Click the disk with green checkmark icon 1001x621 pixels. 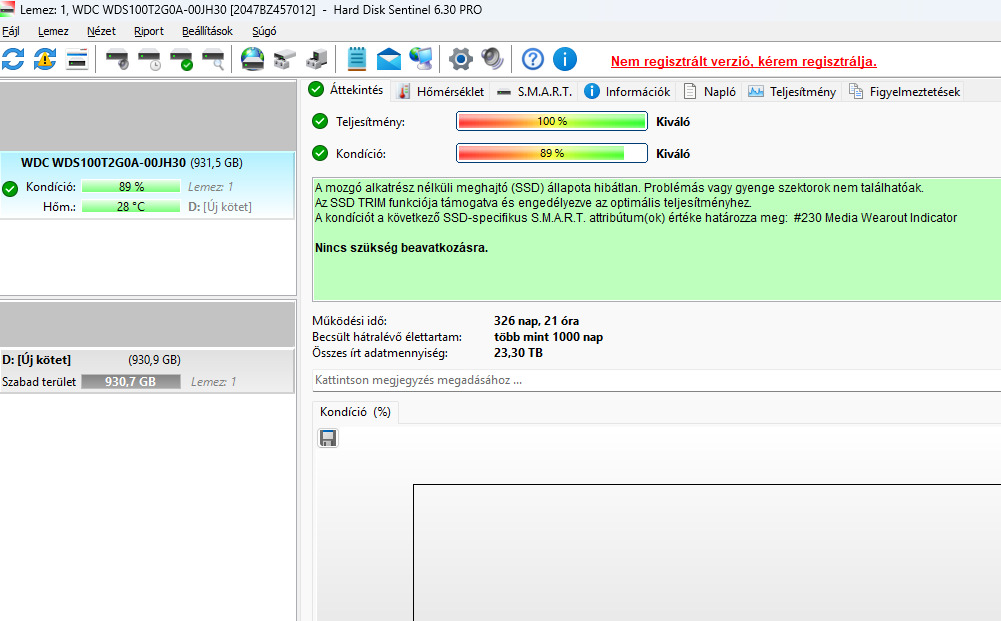pyautogui.click(x=181, y=59)
